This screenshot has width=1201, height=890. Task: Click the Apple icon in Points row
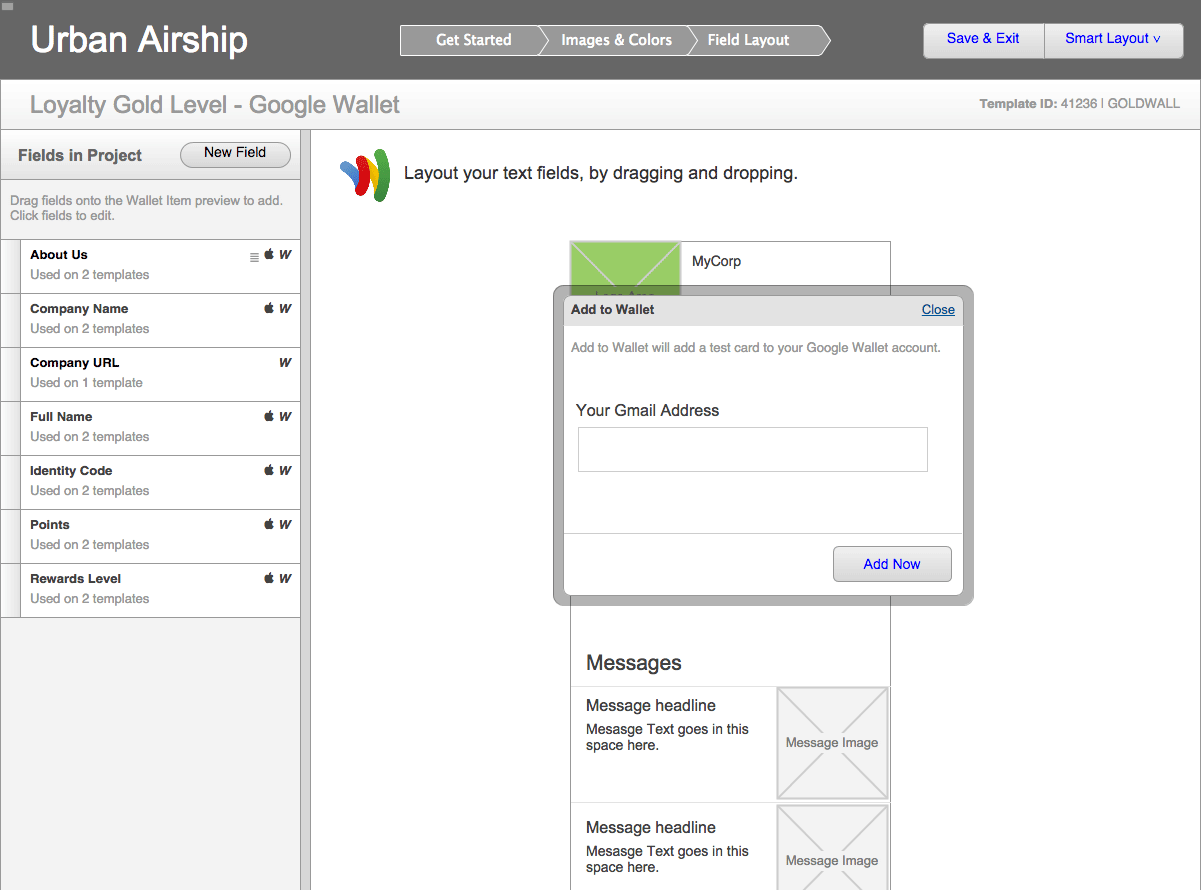[269, 525]
